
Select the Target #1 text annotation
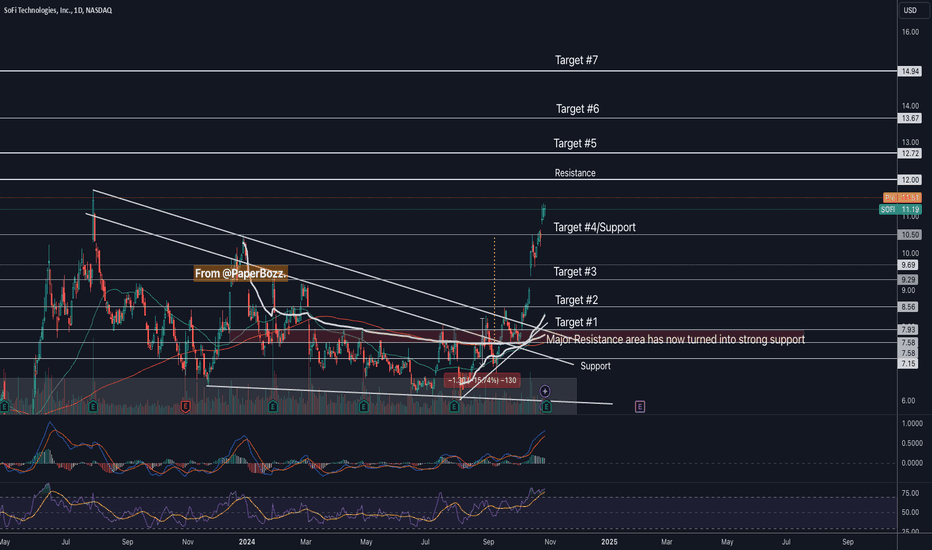pyautogui.click(x=576, y=322)
